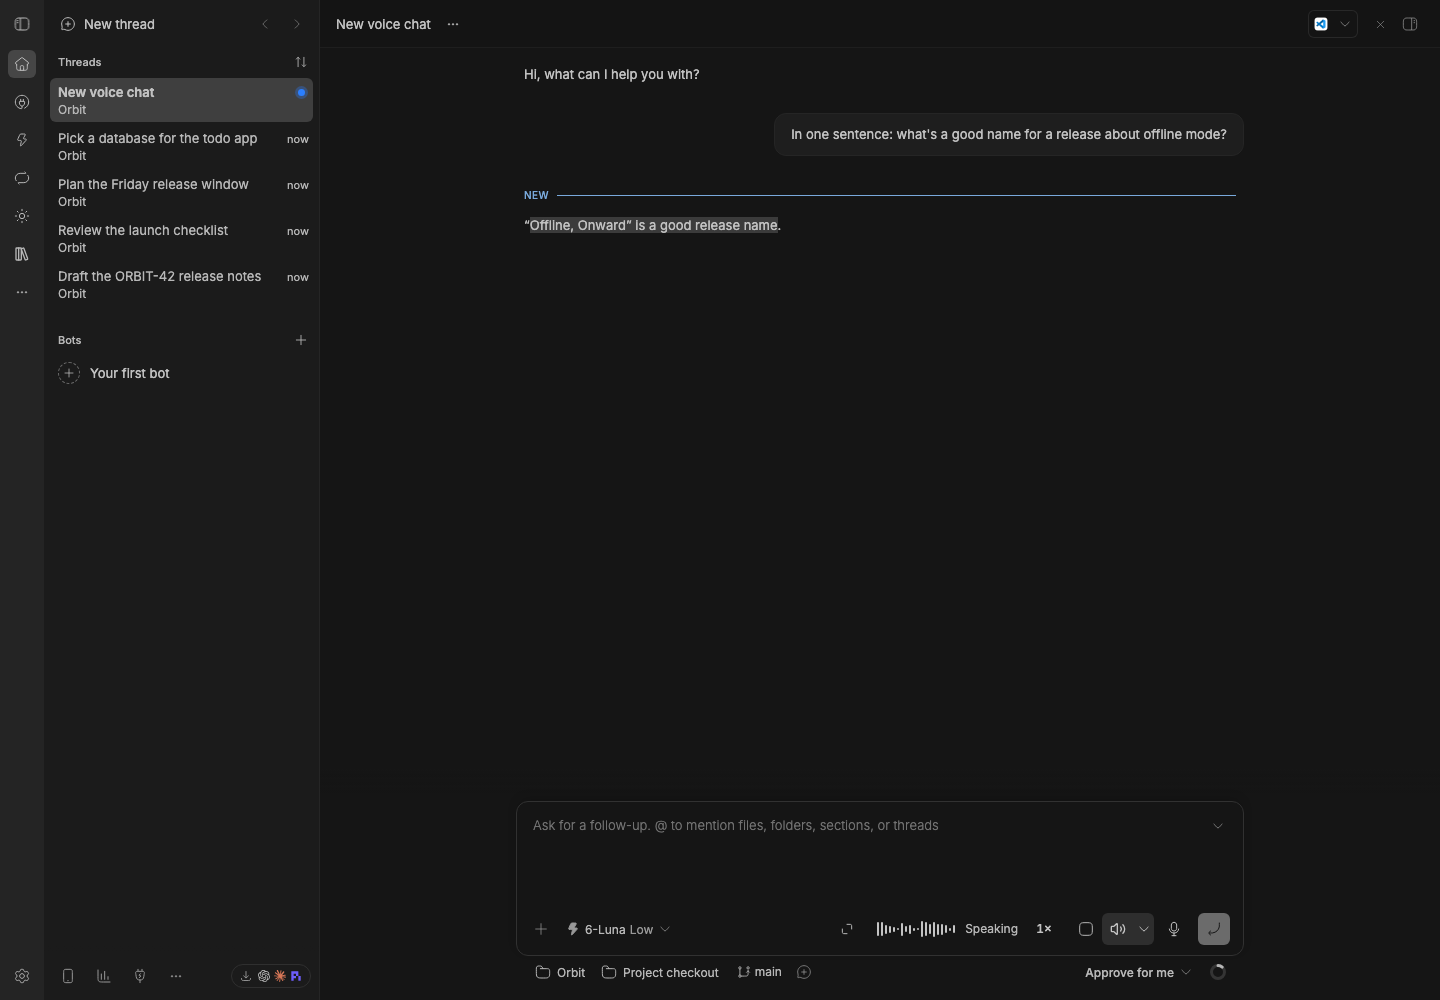Open the usage bar chart icon

pyautogui.click(x=104, y=976)
